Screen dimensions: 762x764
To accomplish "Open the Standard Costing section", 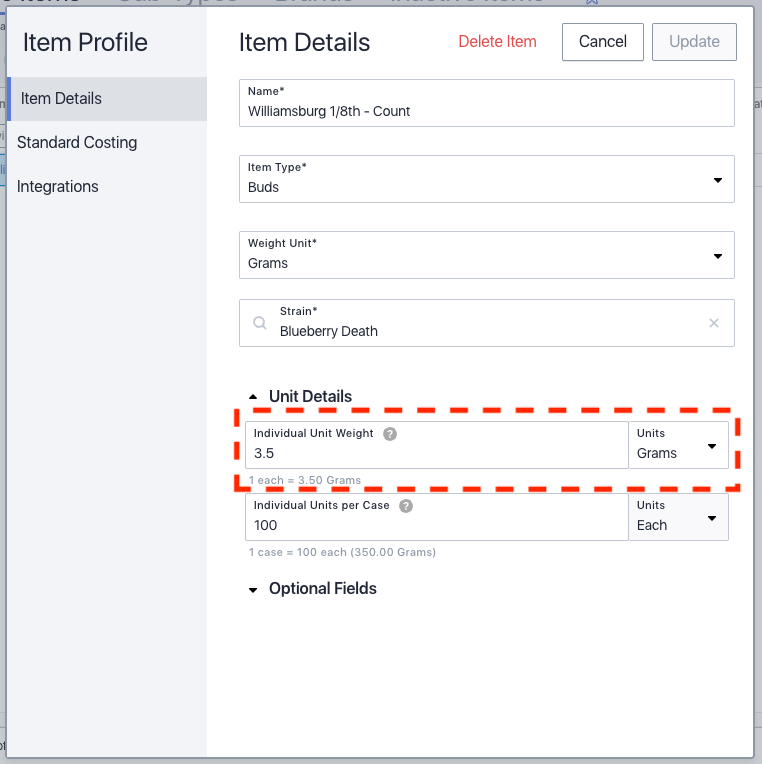I will pos(77,143).
